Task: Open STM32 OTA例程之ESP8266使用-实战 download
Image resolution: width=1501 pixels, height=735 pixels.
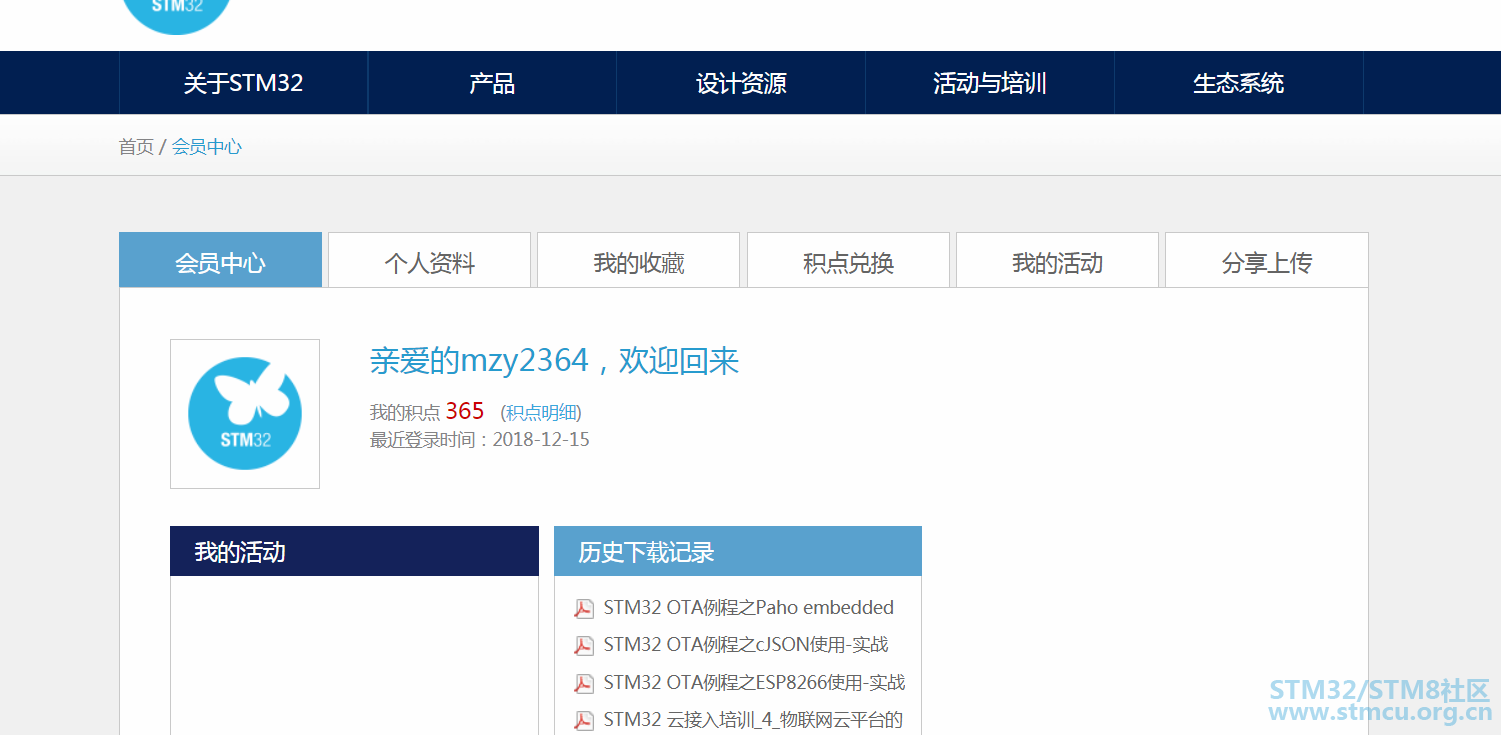Action: (x=755, y=683)
